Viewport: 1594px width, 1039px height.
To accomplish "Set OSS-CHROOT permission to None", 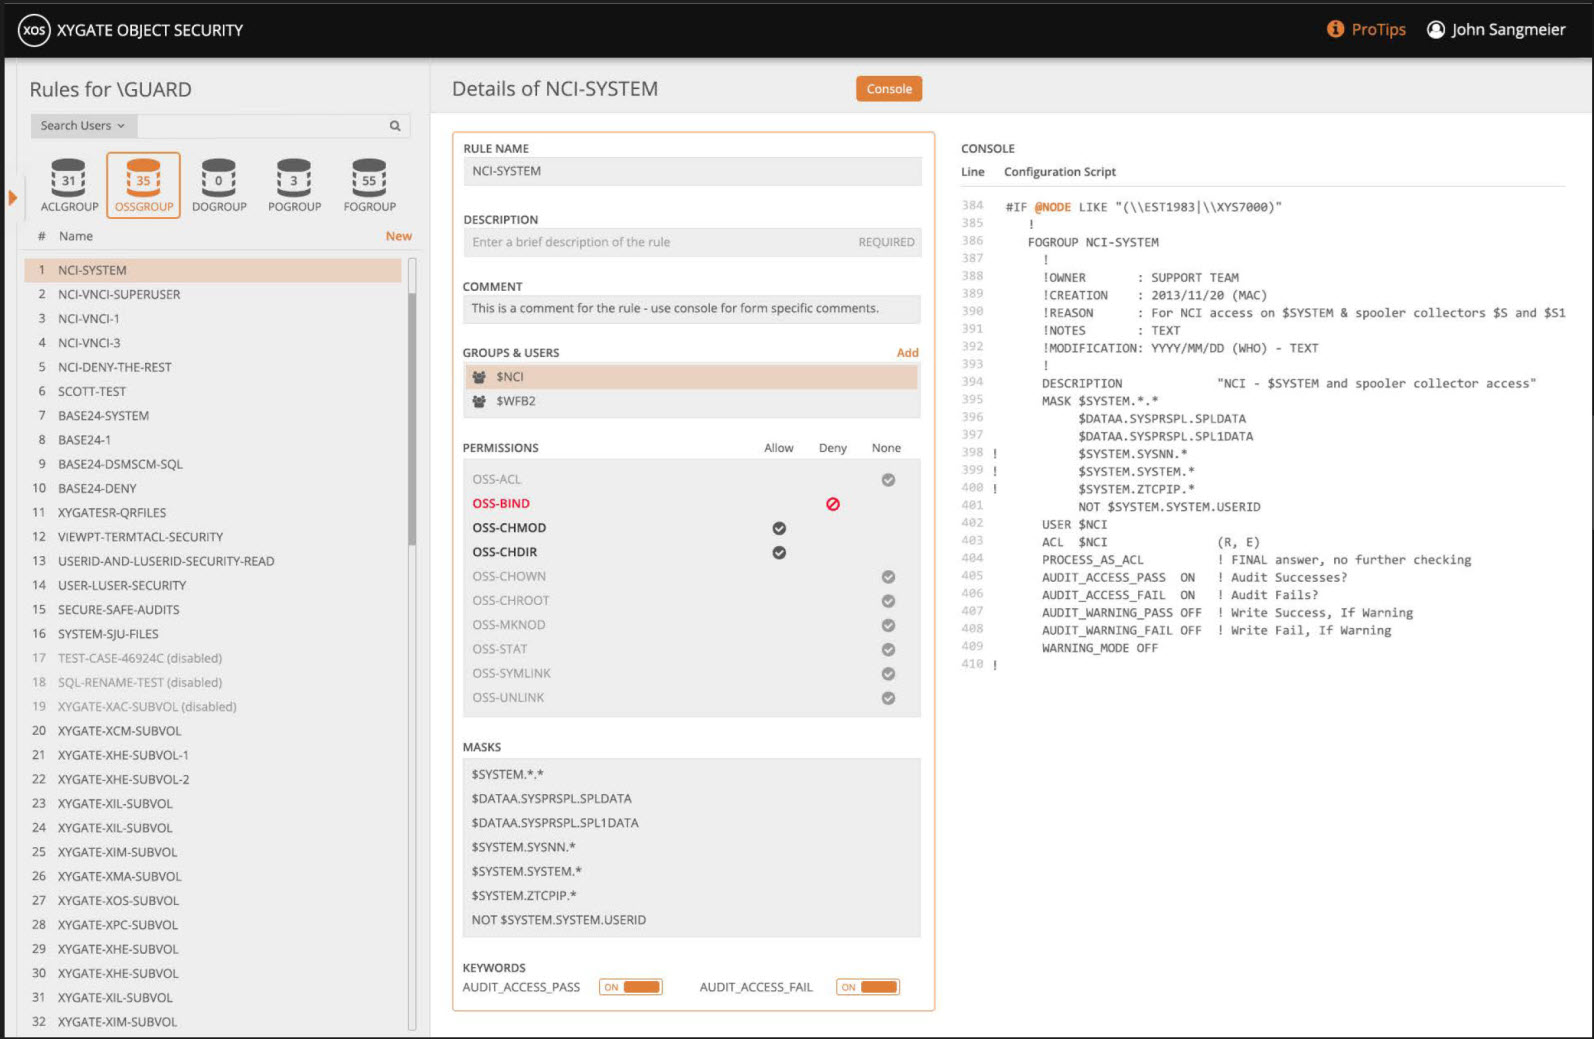I will coord(888,601).
